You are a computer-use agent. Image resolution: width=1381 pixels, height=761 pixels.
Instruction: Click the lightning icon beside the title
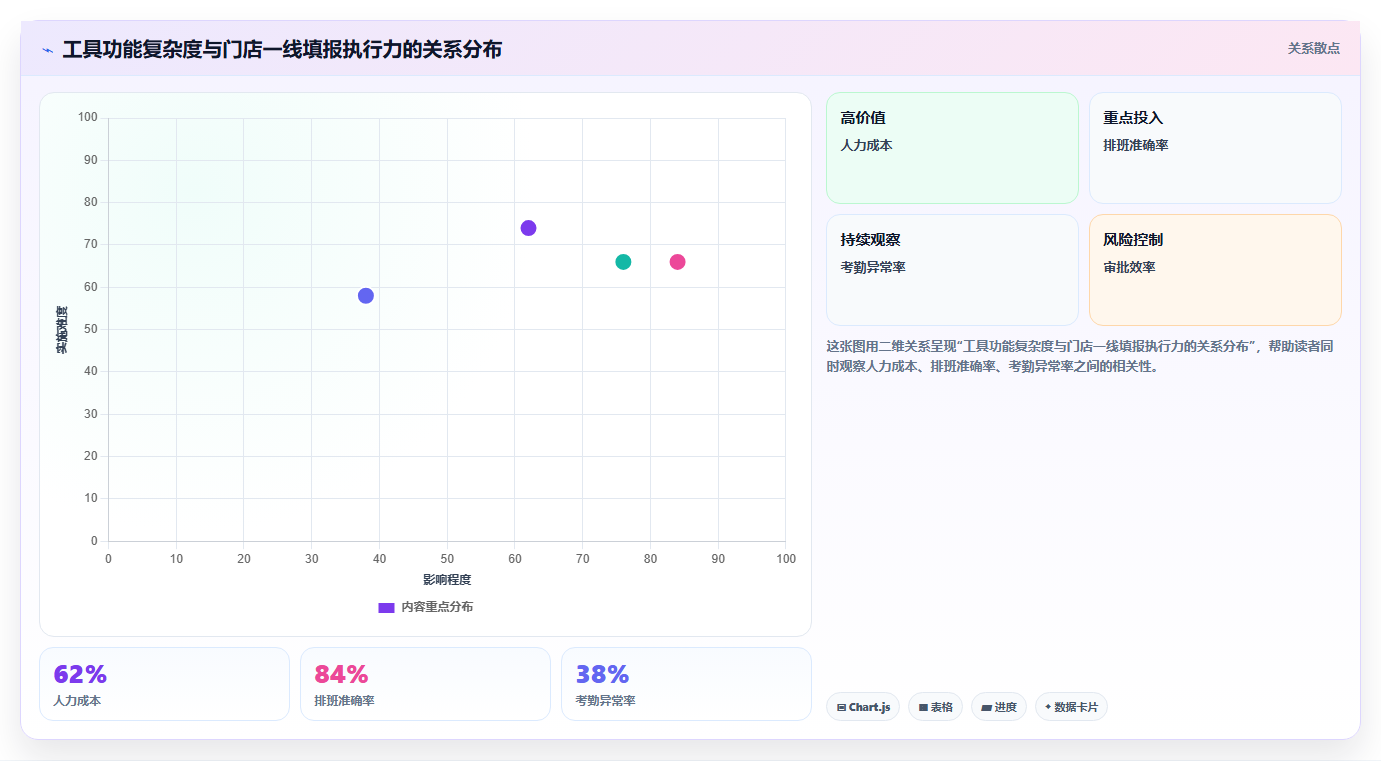(x=47, y=50)
